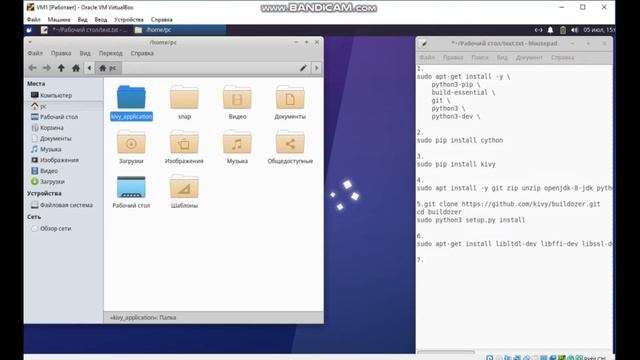Click sudo pip install kivy line
640x360 pixels.
click(x=456, y=164)
